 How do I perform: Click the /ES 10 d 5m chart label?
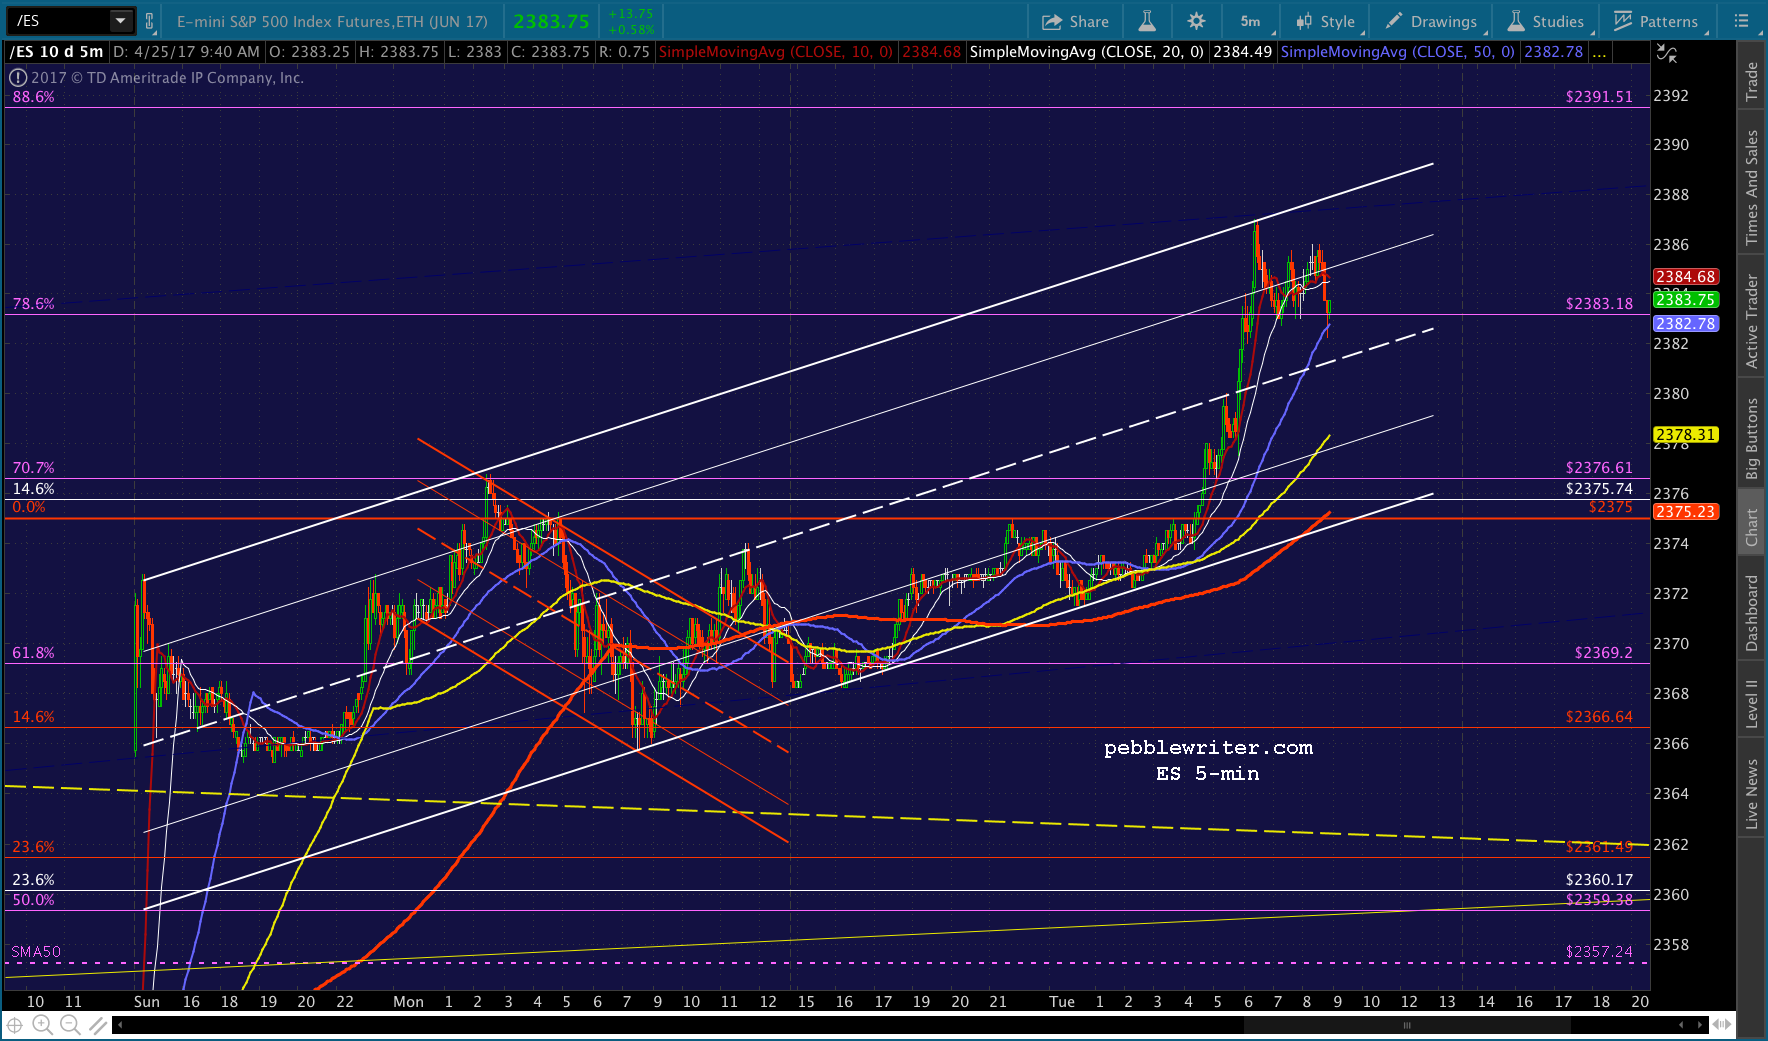tap(56, 52)
